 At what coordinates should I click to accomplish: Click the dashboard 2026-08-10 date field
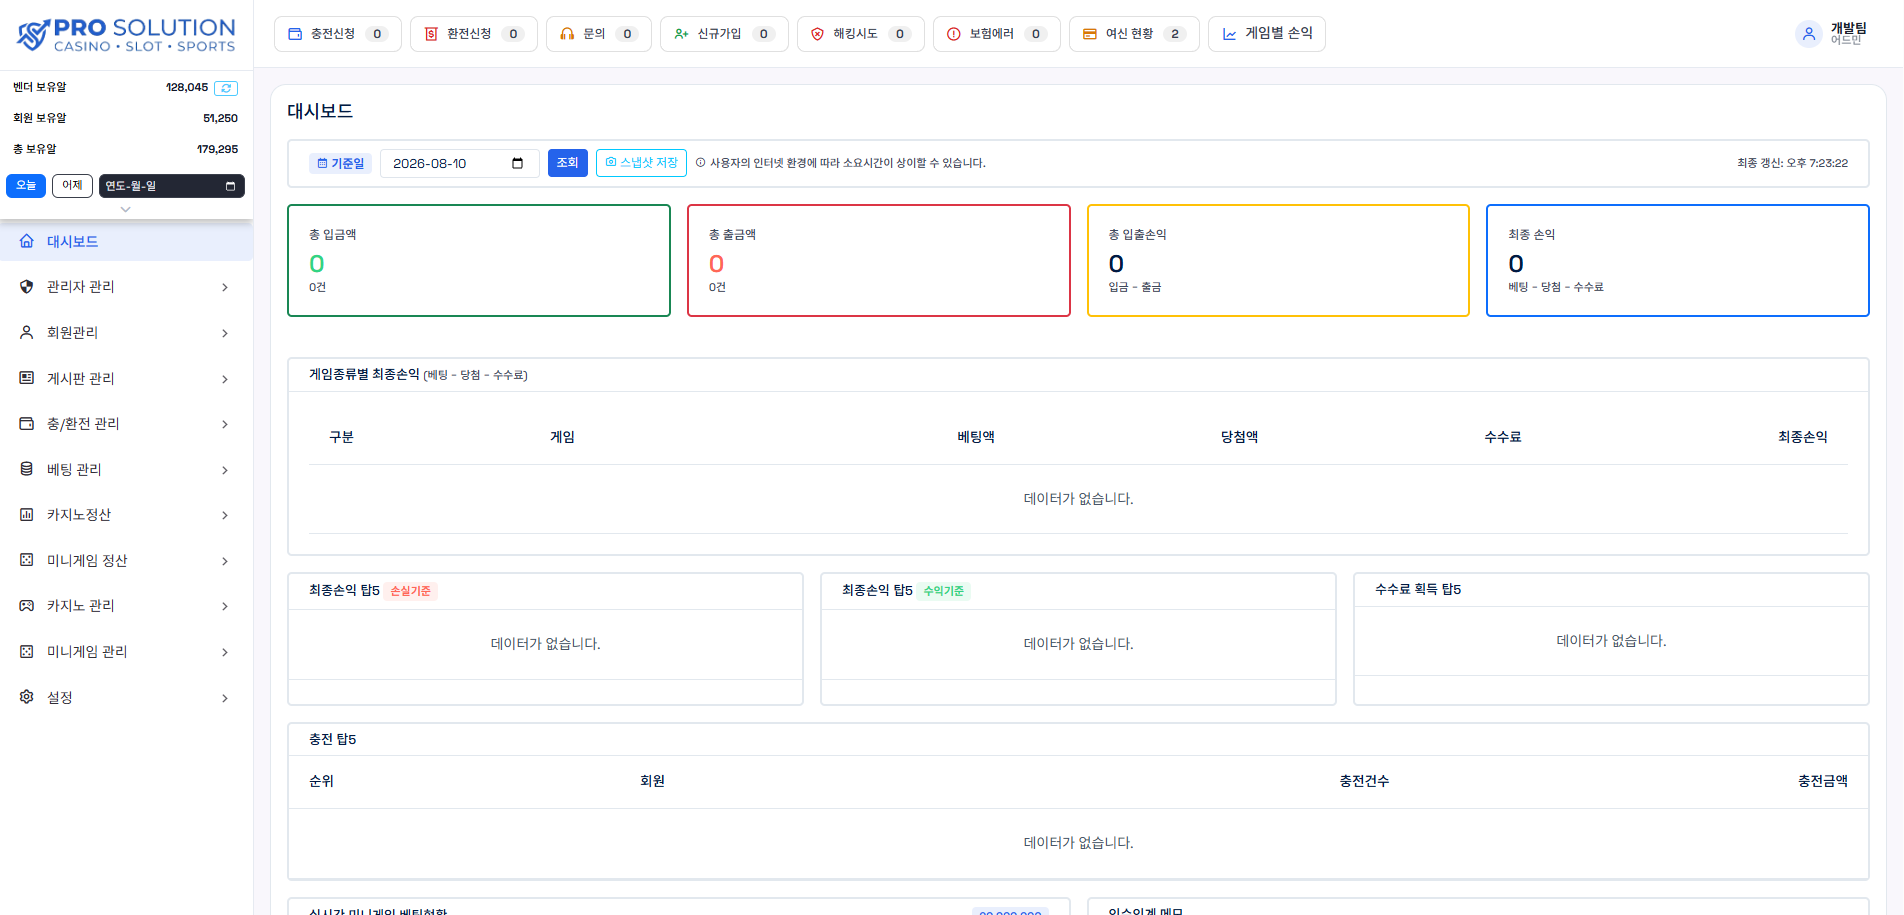pos(460,163)
